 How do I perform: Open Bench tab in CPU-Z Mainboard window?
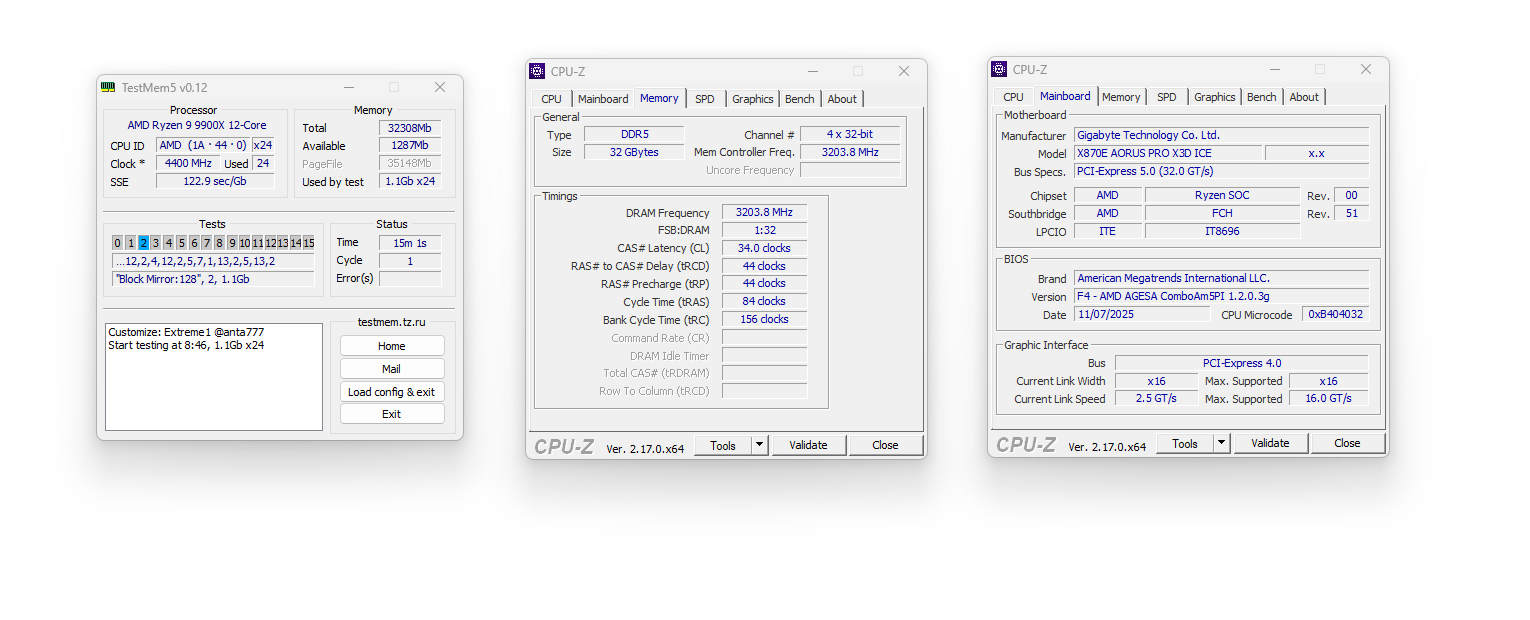coord(1261,97)
